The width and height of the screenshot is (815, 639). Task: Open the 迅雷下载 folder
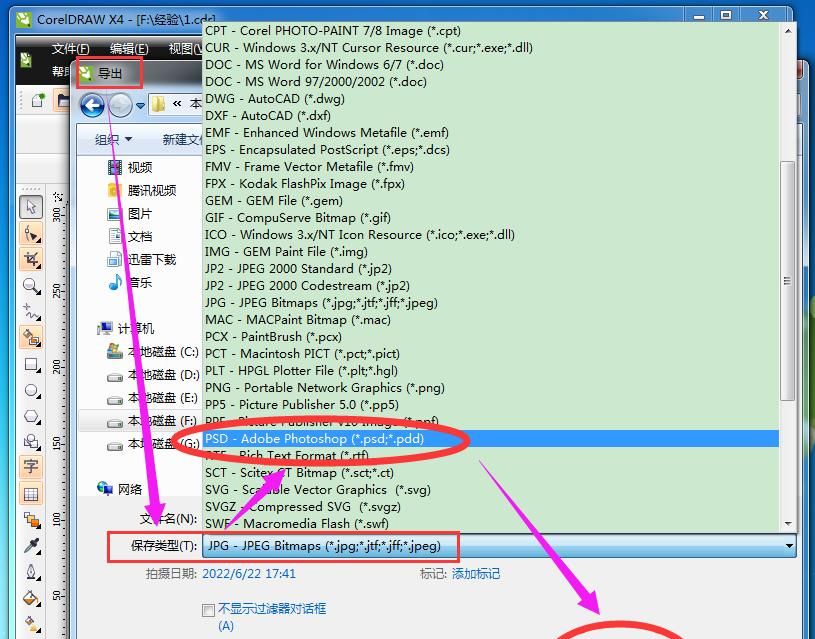point(141,259)
